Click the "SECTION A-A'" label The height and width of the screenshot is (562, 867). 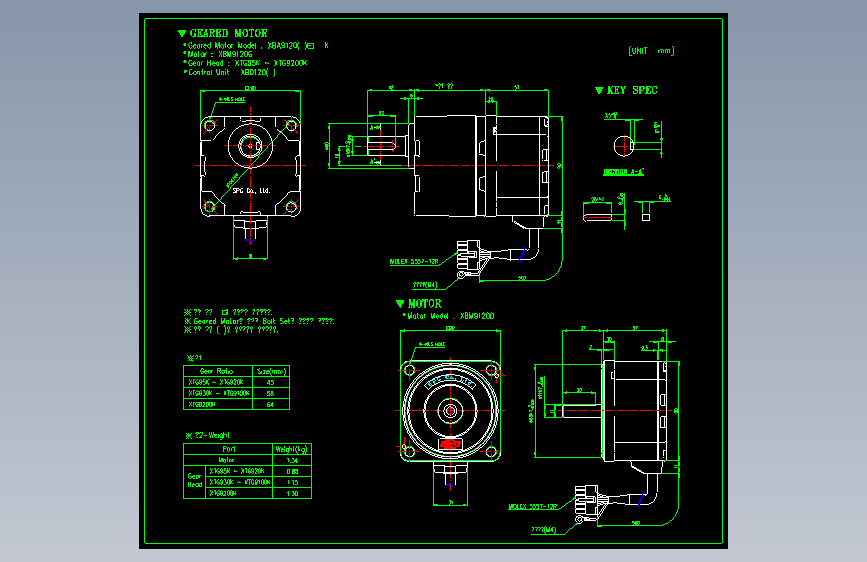623,172
